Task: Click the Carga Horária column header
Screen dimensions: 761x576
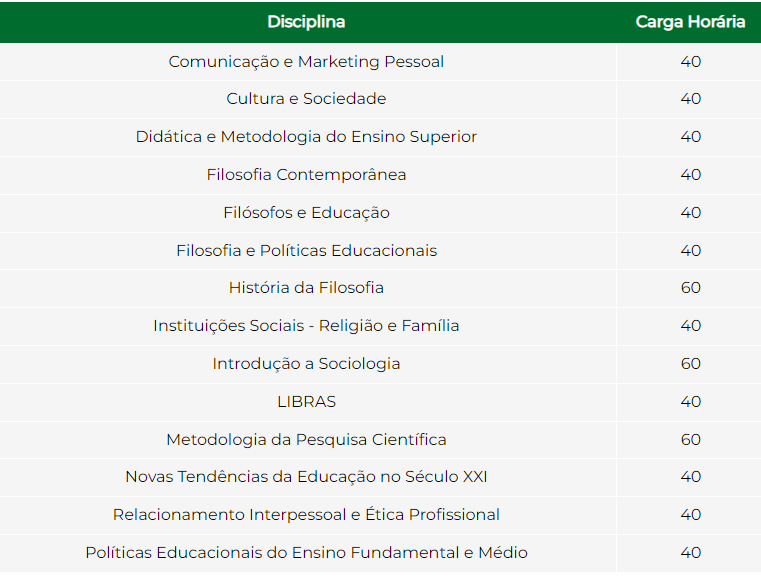Action: [690, 22]
